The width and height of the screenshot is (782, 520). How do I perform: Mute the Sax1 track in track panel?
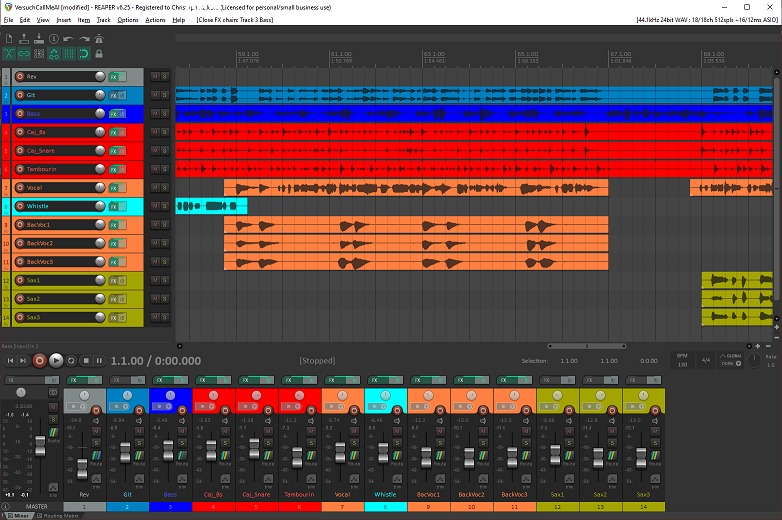coord(155,280)
